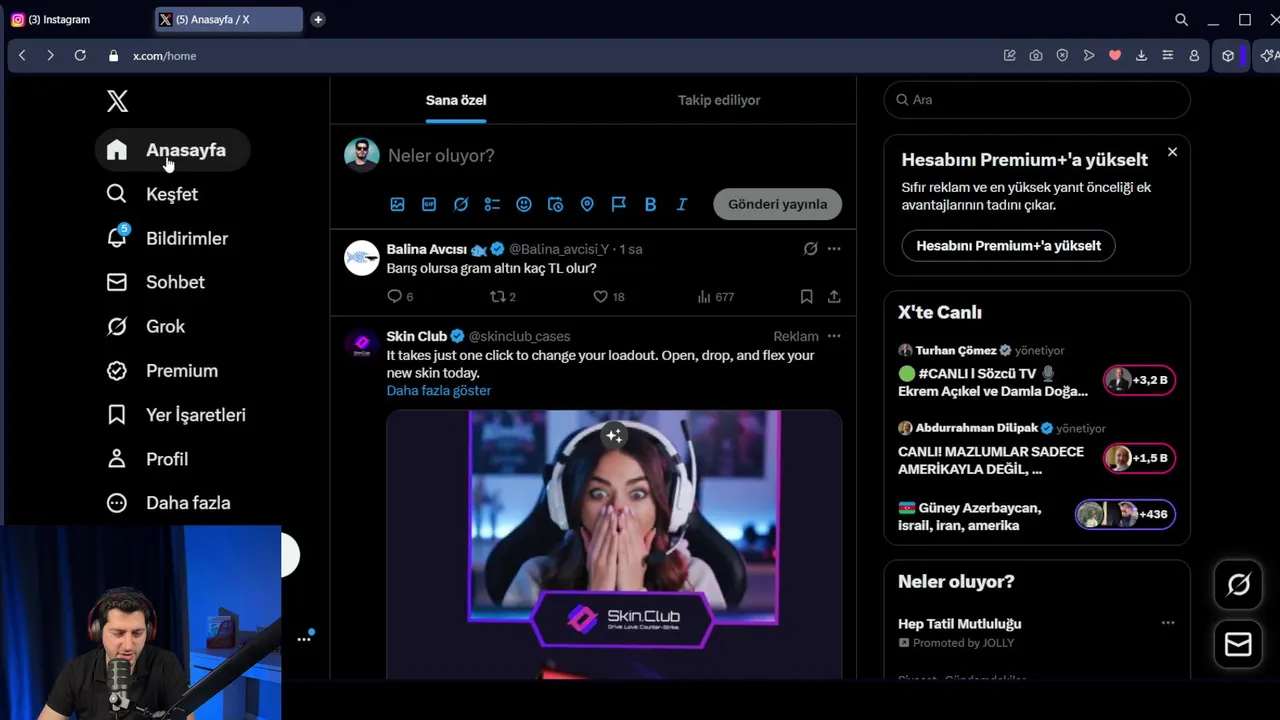Click Hesabını Premium+'a yükselt button
Viewport: 1280px width, 720px height.
(1008, 246)
